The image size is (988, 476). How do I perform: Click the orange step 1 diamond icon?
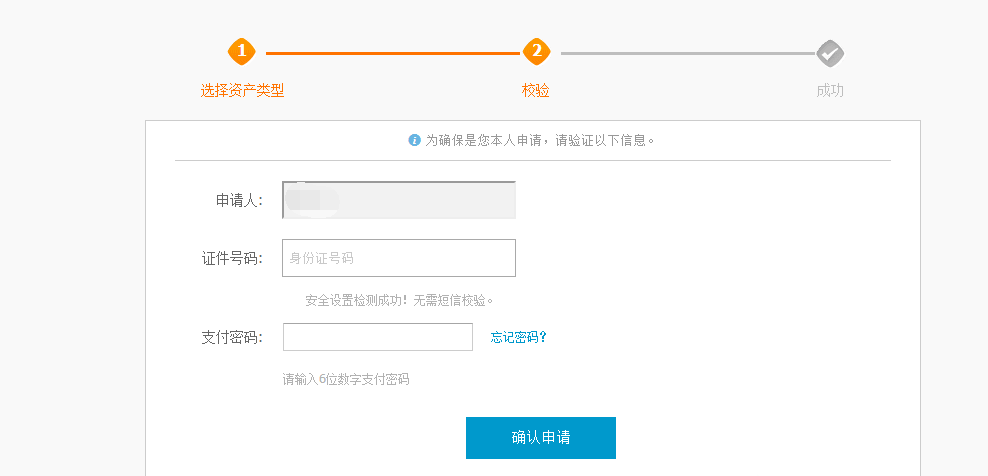[242, 52]
